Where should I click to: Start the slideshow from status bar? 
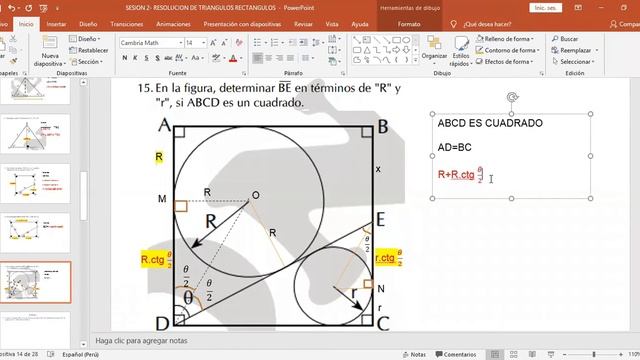[x=551, y=354]
